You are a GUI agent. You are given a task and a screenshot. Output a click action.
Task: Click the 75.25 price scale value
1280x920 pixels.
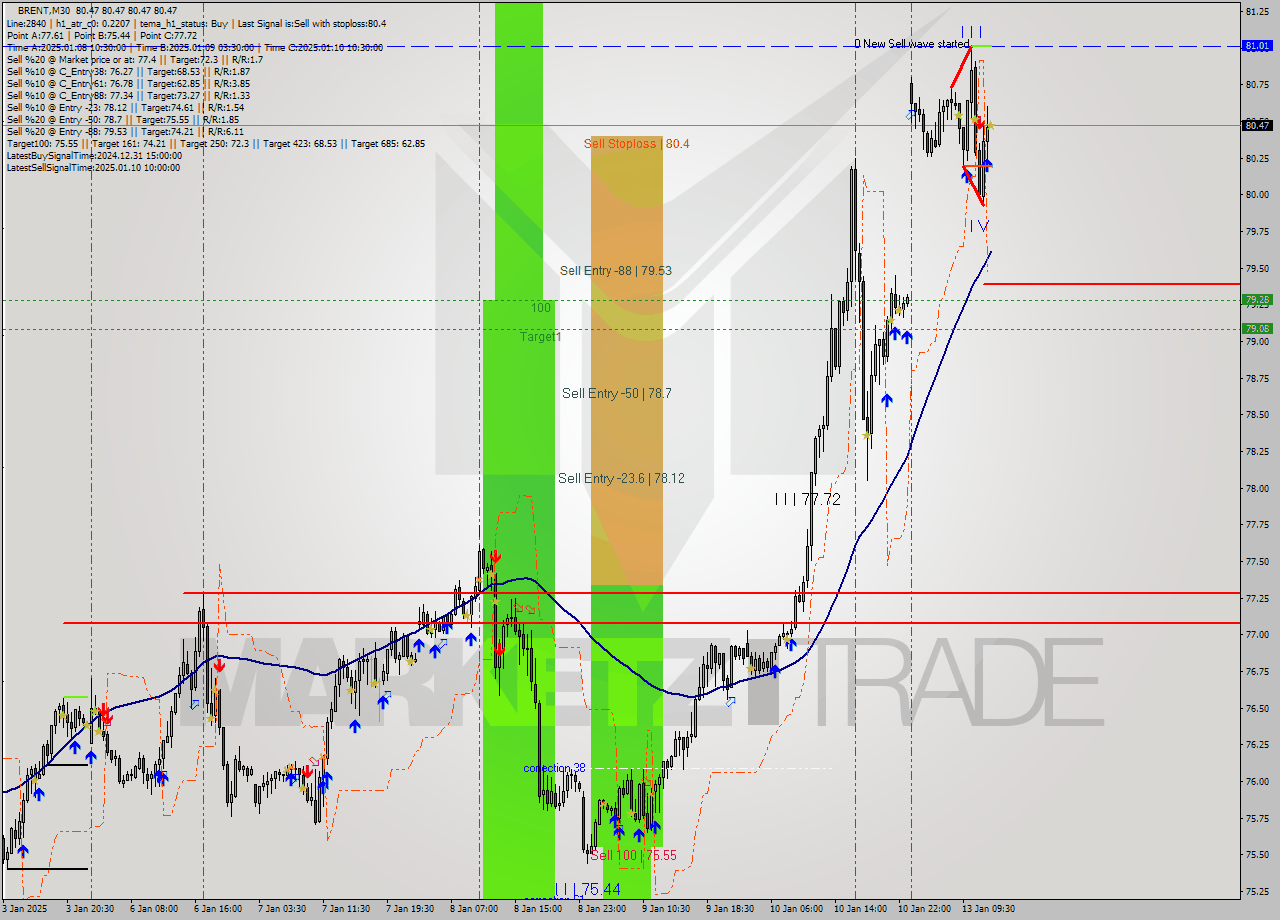[x=1257, y=891]
